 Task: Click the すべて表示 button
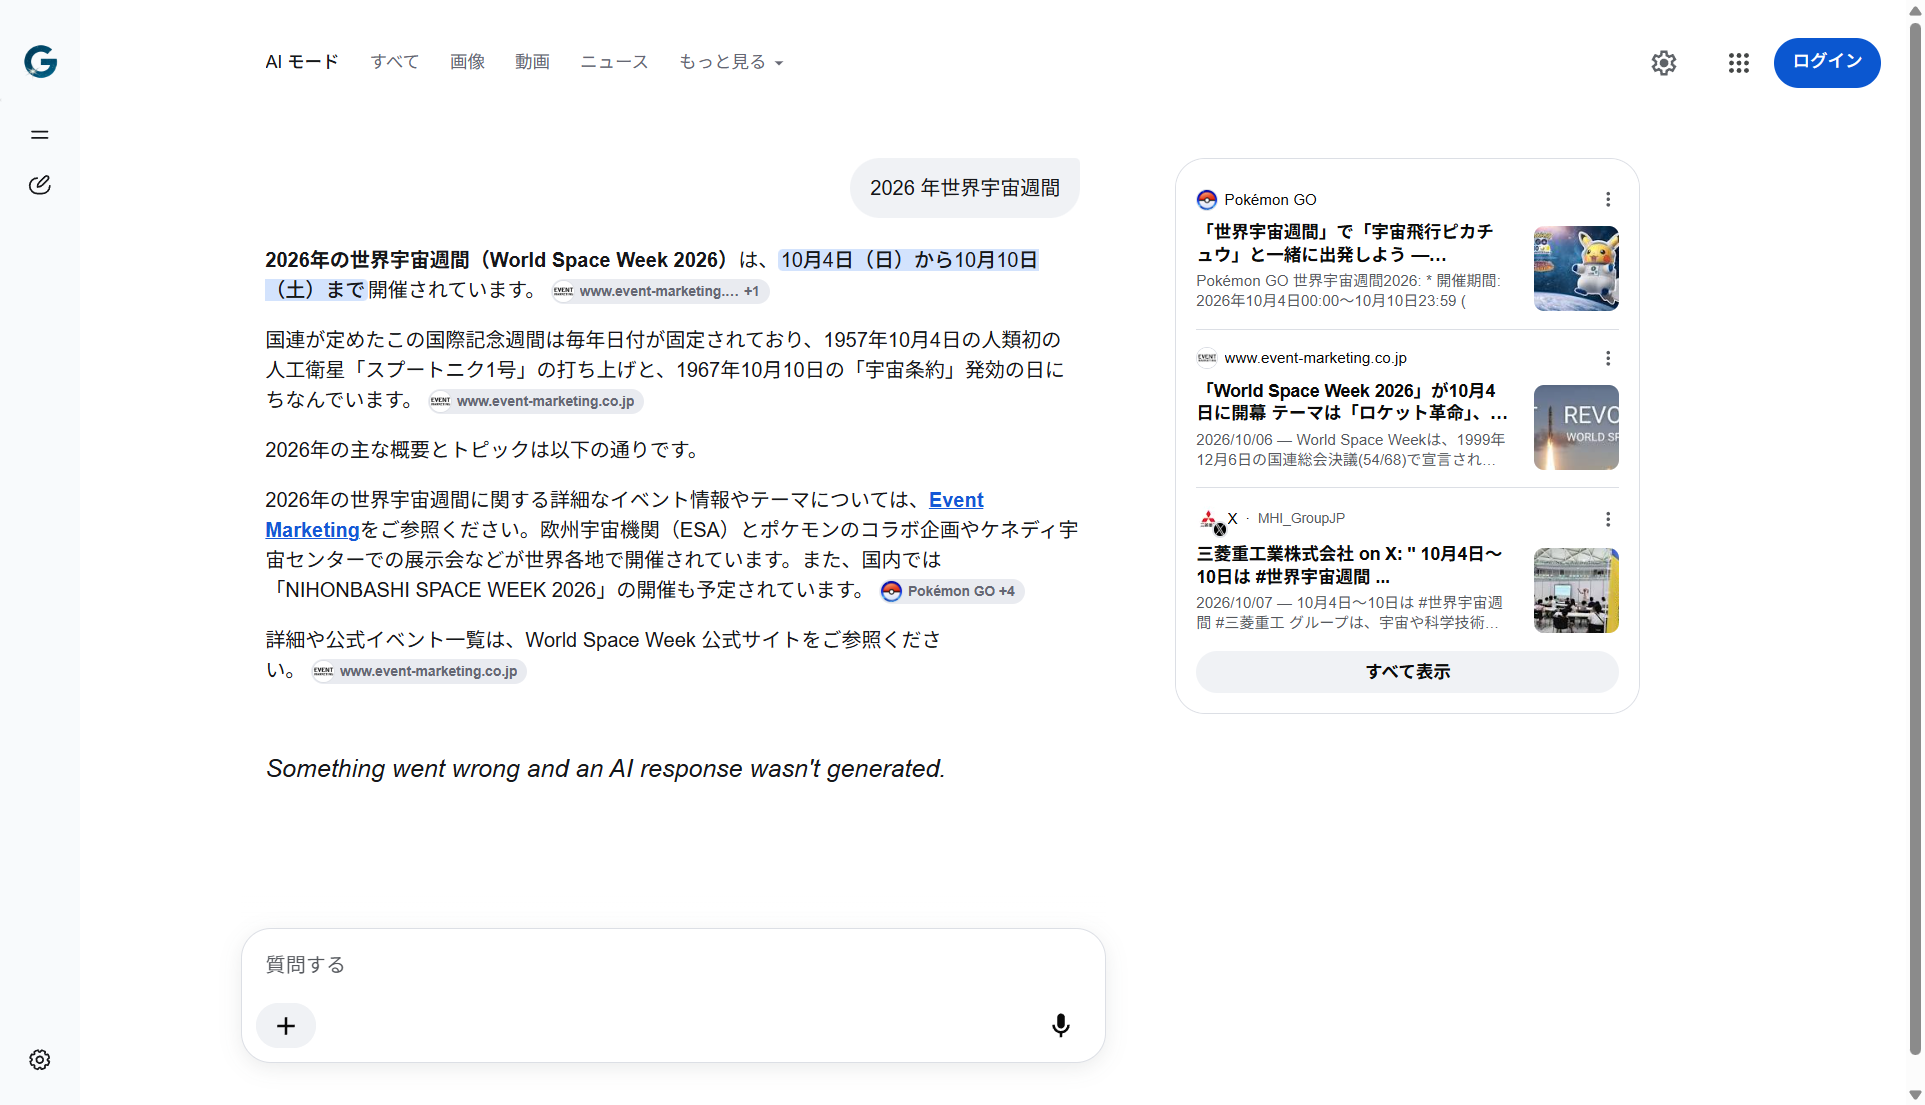click(1407, 672)
